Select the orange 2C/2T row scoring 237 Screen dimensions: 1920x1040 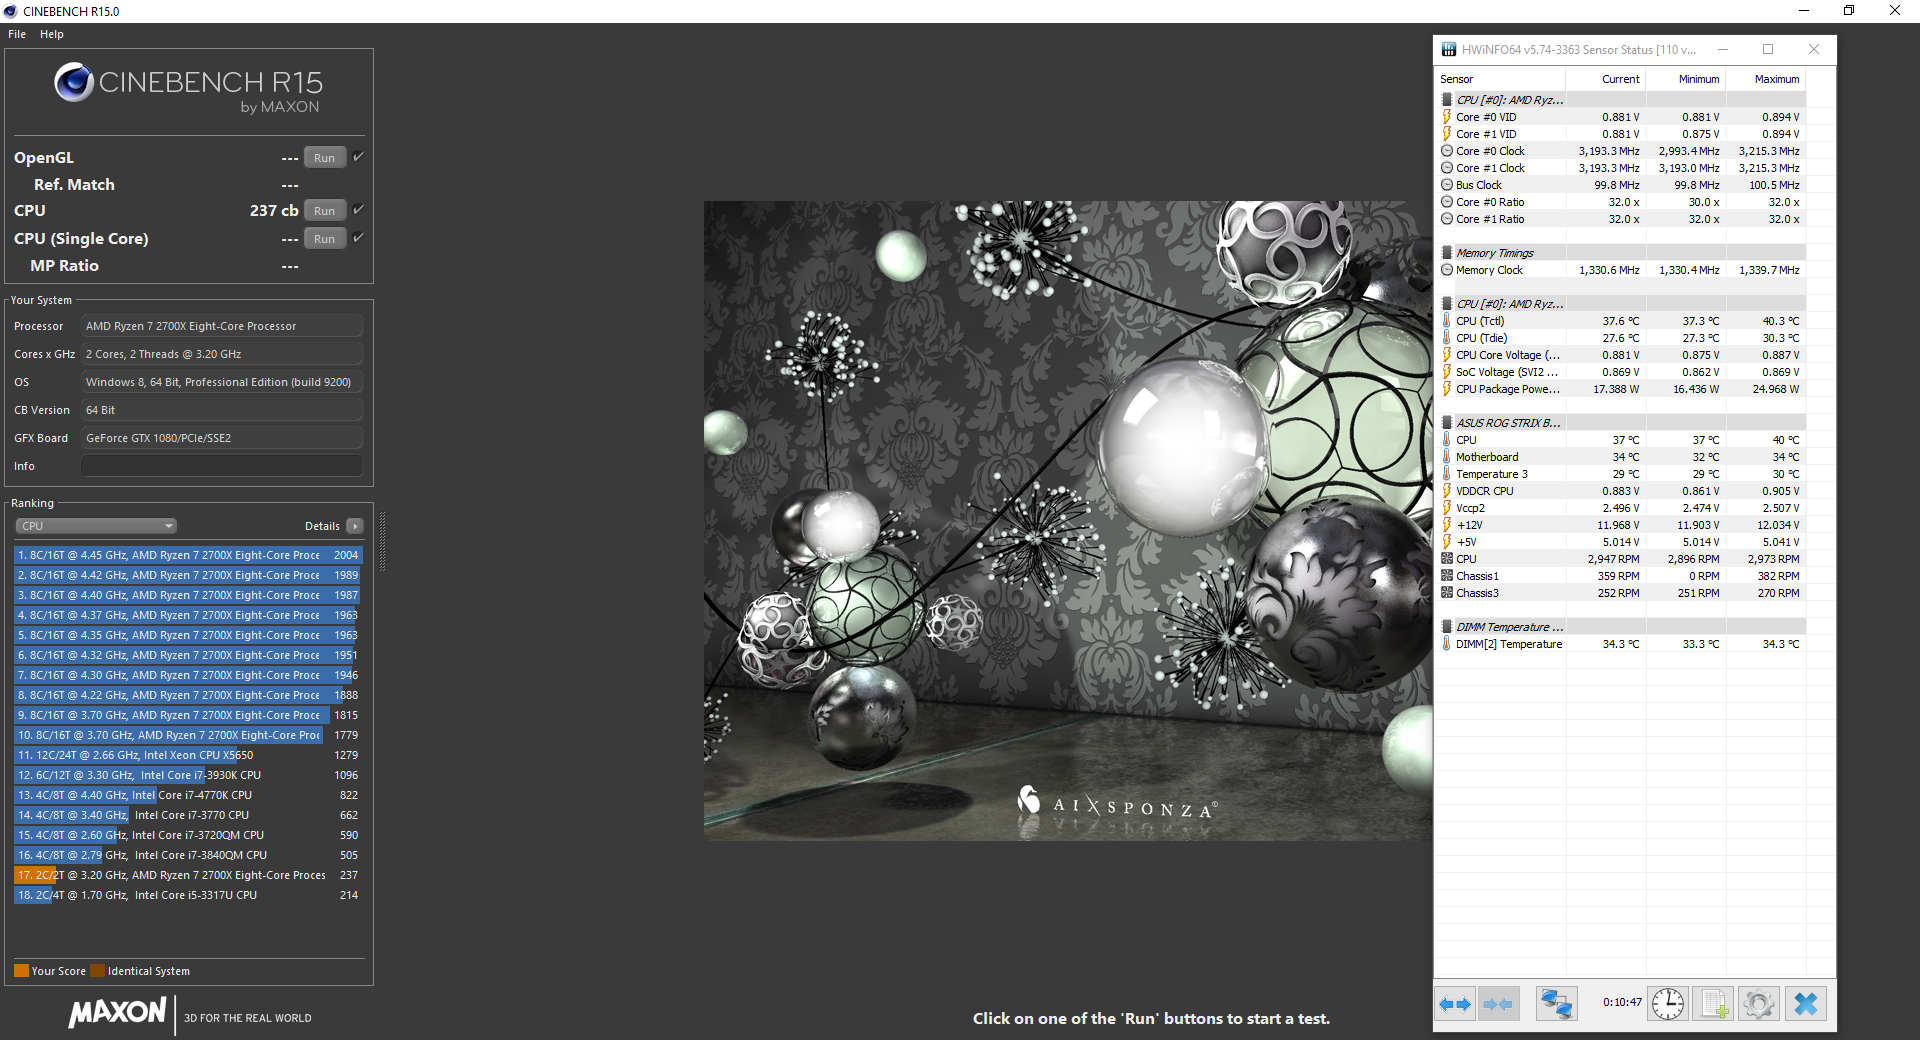188,875
